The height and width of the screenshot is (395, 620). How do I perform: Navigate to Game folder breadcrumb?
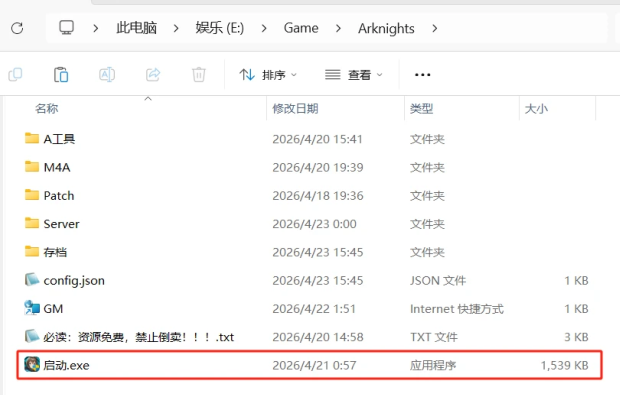tap(301, 28)
